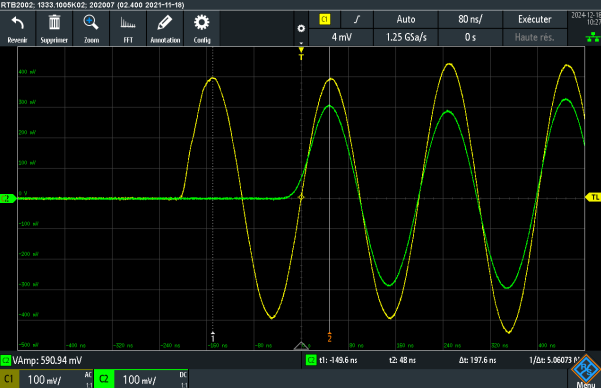
Task: Open the small settings gear above waveform
Action: [x=301, y=29]
